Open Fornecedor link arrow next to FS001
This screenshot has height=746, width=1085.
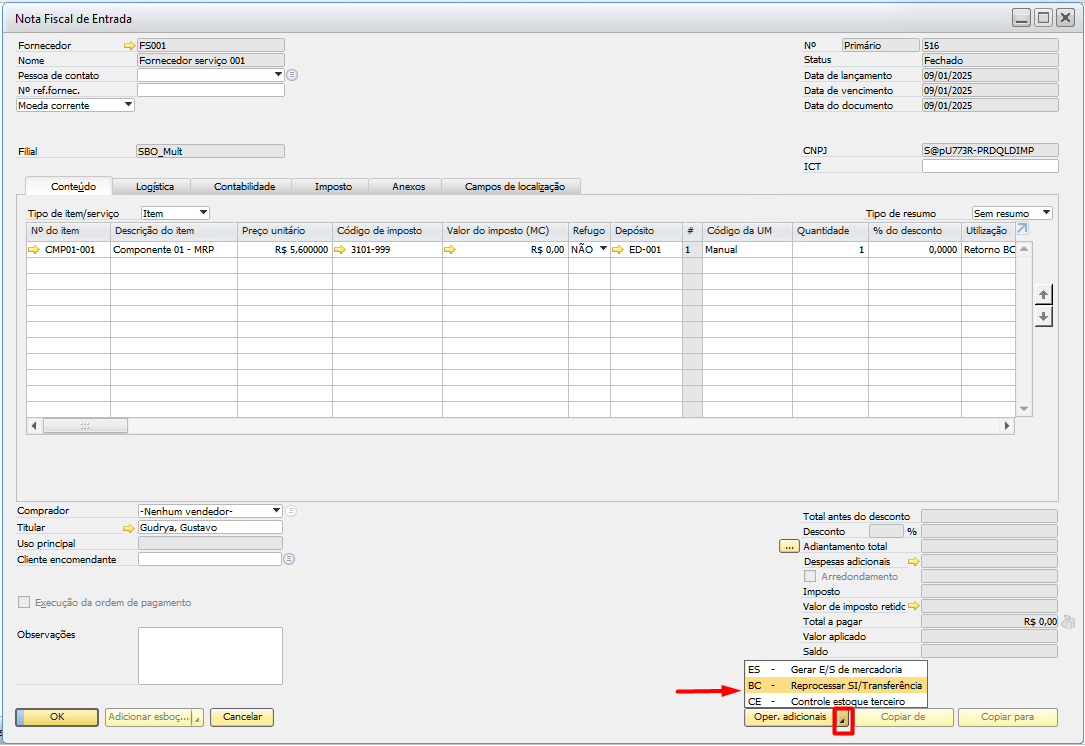point(129,46)
